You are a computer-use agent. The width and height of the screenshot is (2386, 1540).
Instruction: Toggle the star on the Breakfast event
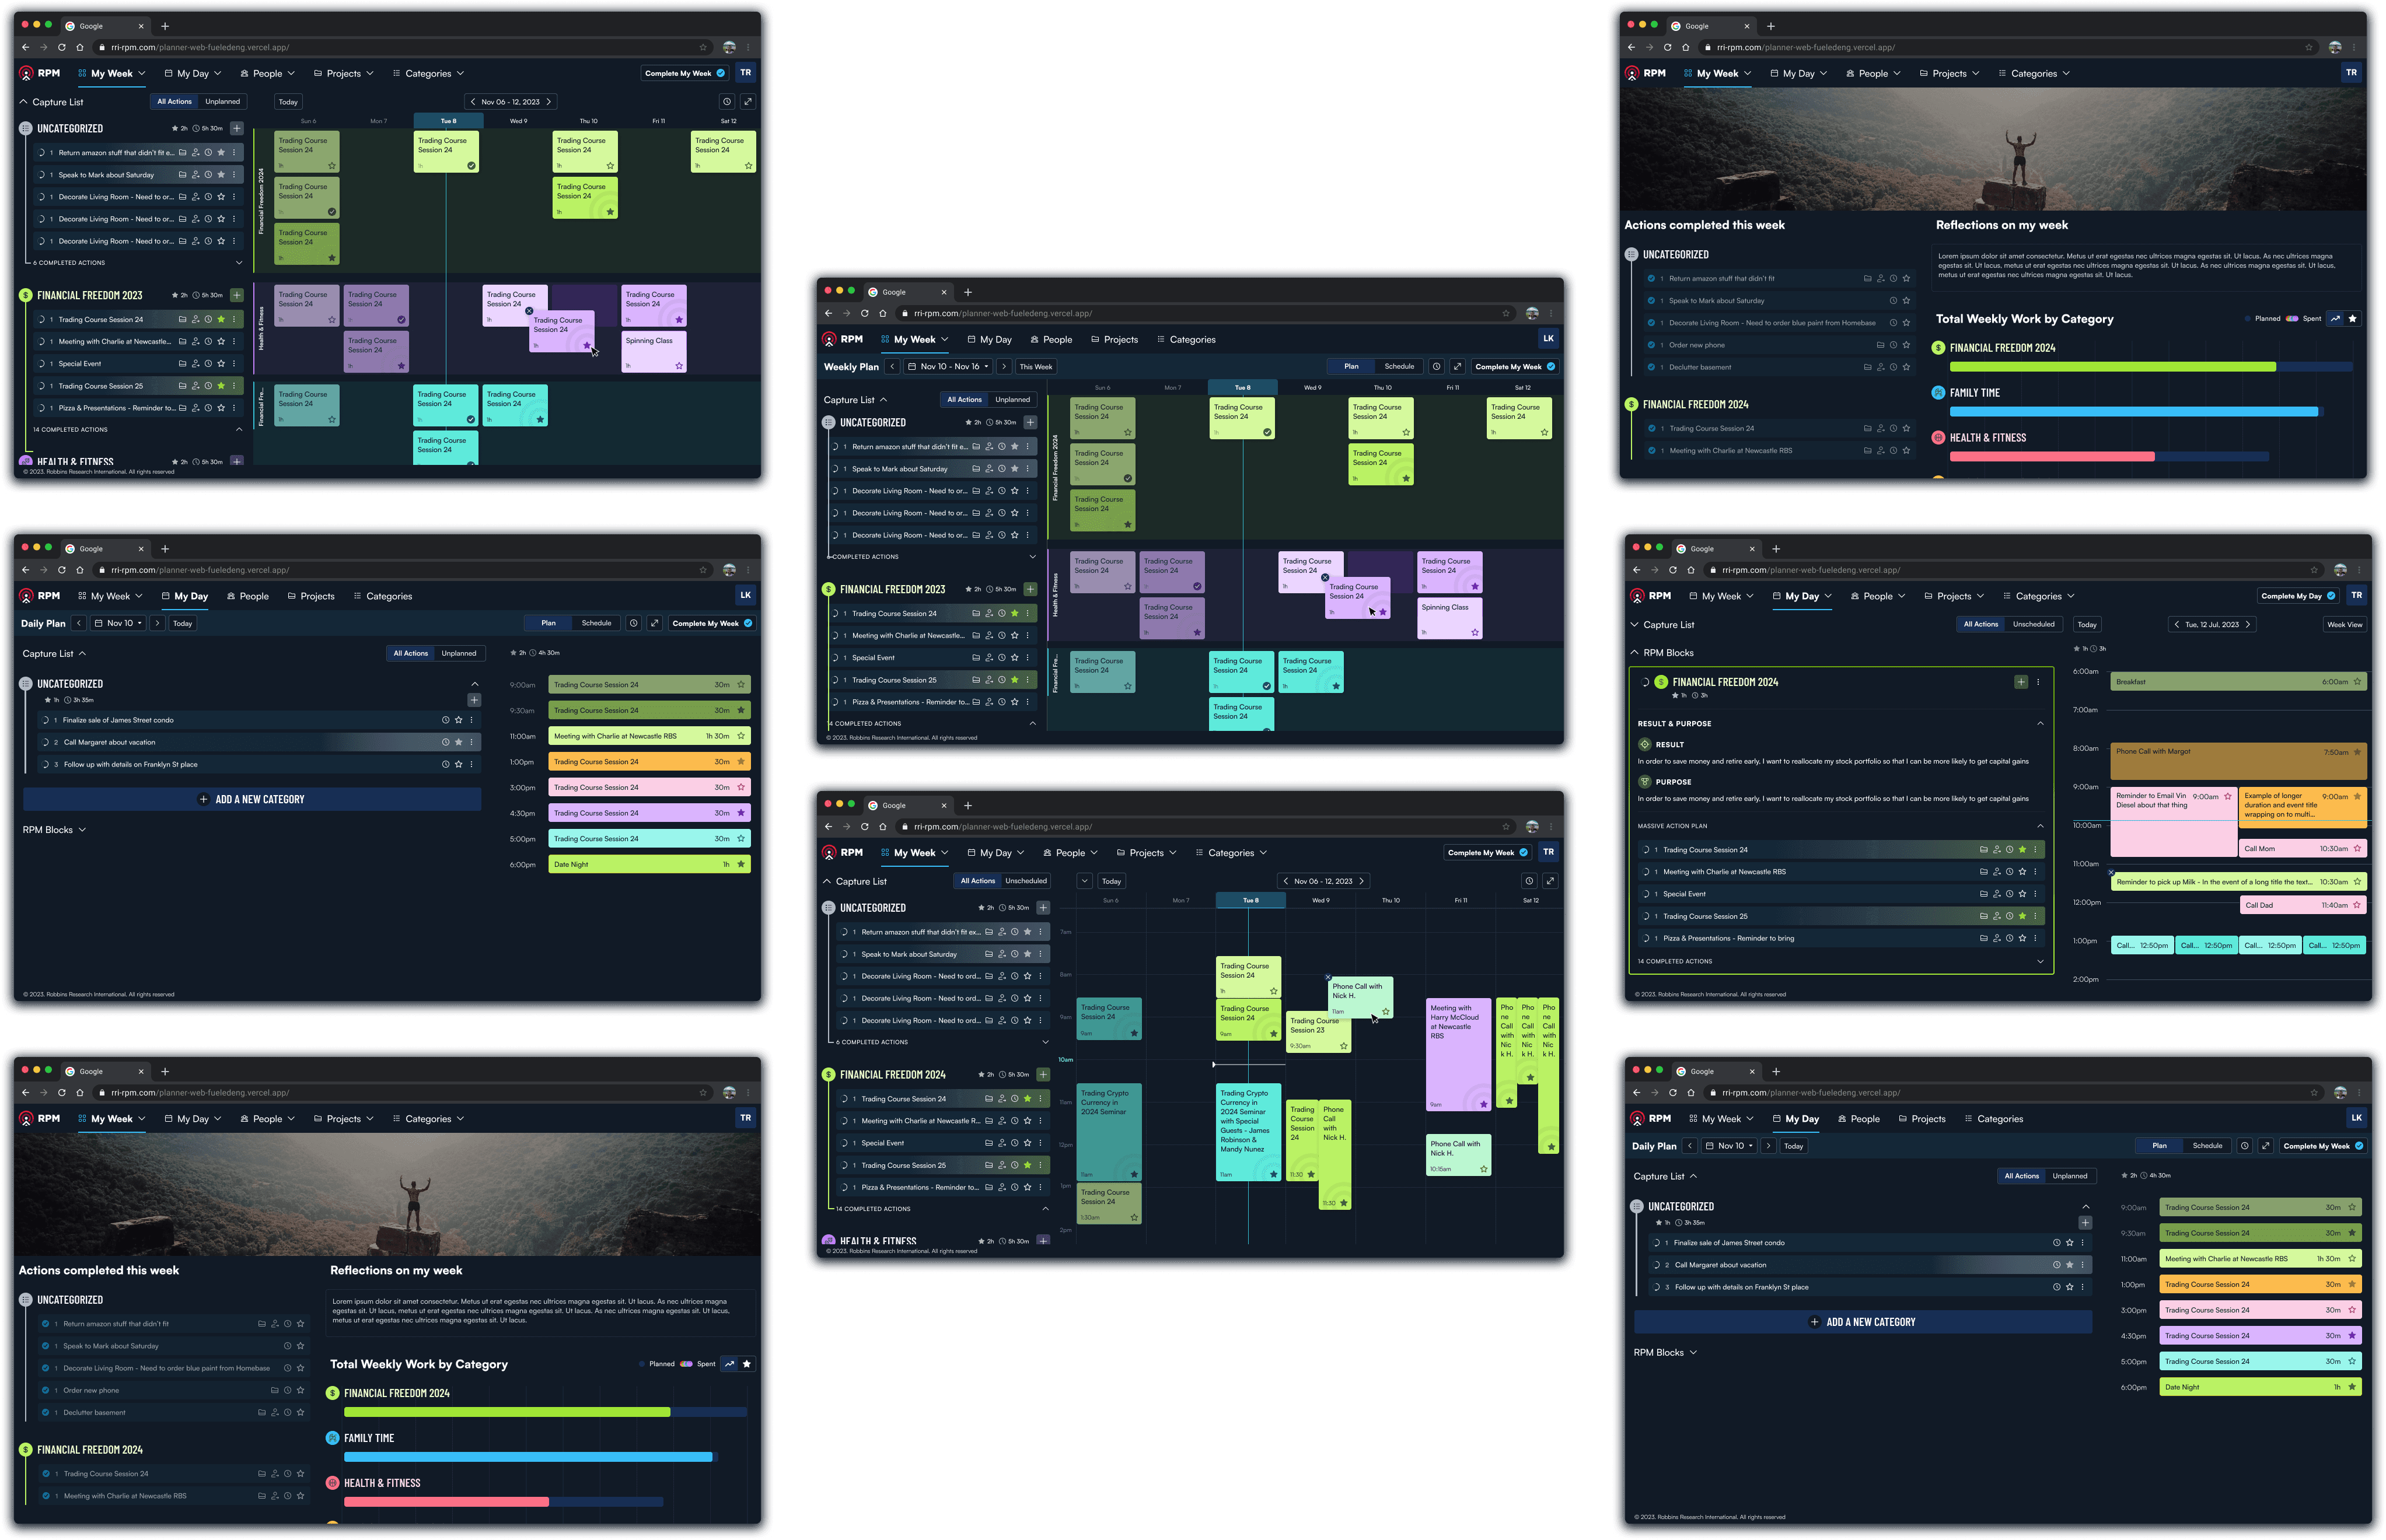(x=2357, y=682)
